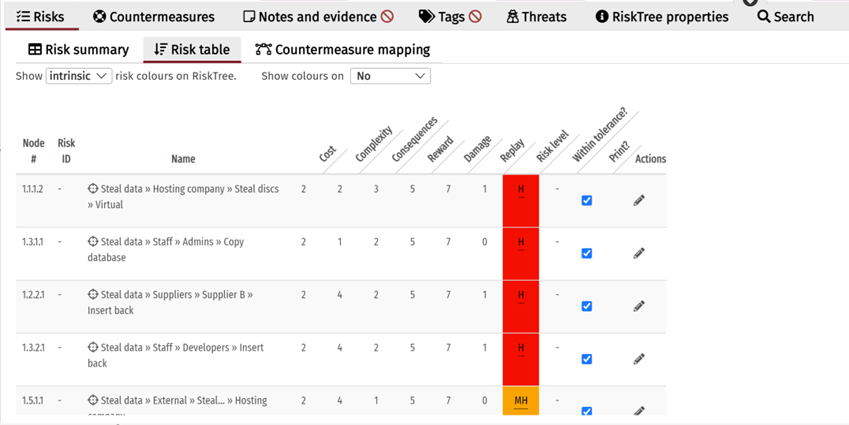The image size is (849, 425).
Task: Click the Countermeasure mapping graph icon
Action: pos(264,50)
